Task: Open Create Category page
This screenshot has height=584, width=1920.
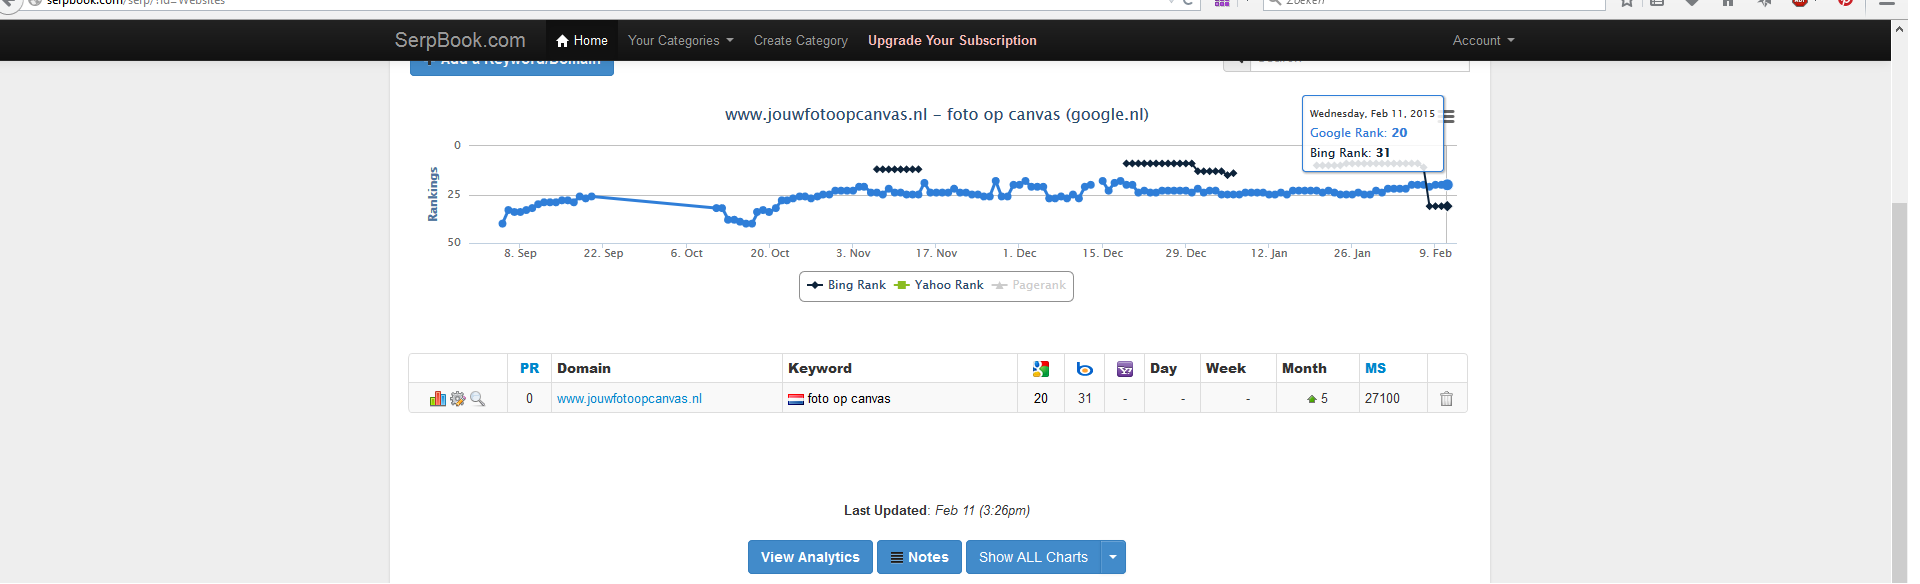Action: point(801,41)
